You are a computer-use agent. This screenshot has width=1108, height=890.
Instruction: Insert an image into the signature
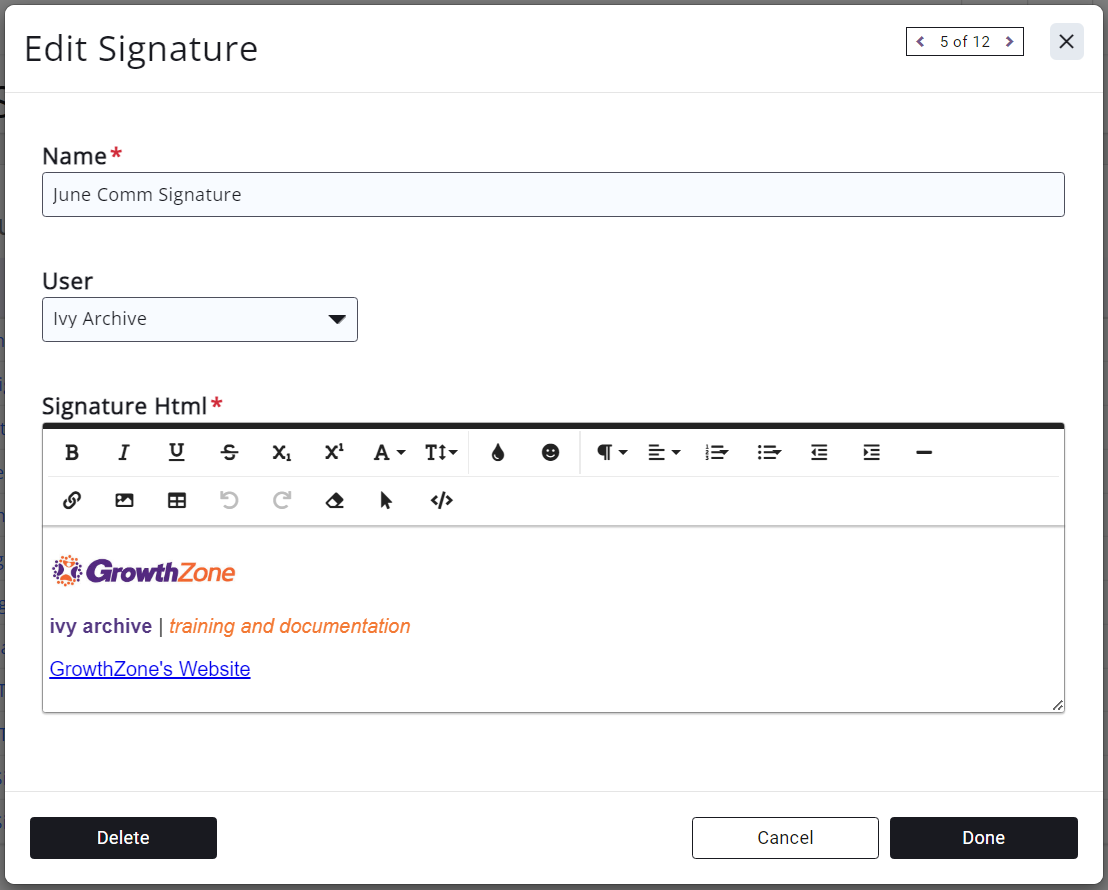click(x=124, y=501)
